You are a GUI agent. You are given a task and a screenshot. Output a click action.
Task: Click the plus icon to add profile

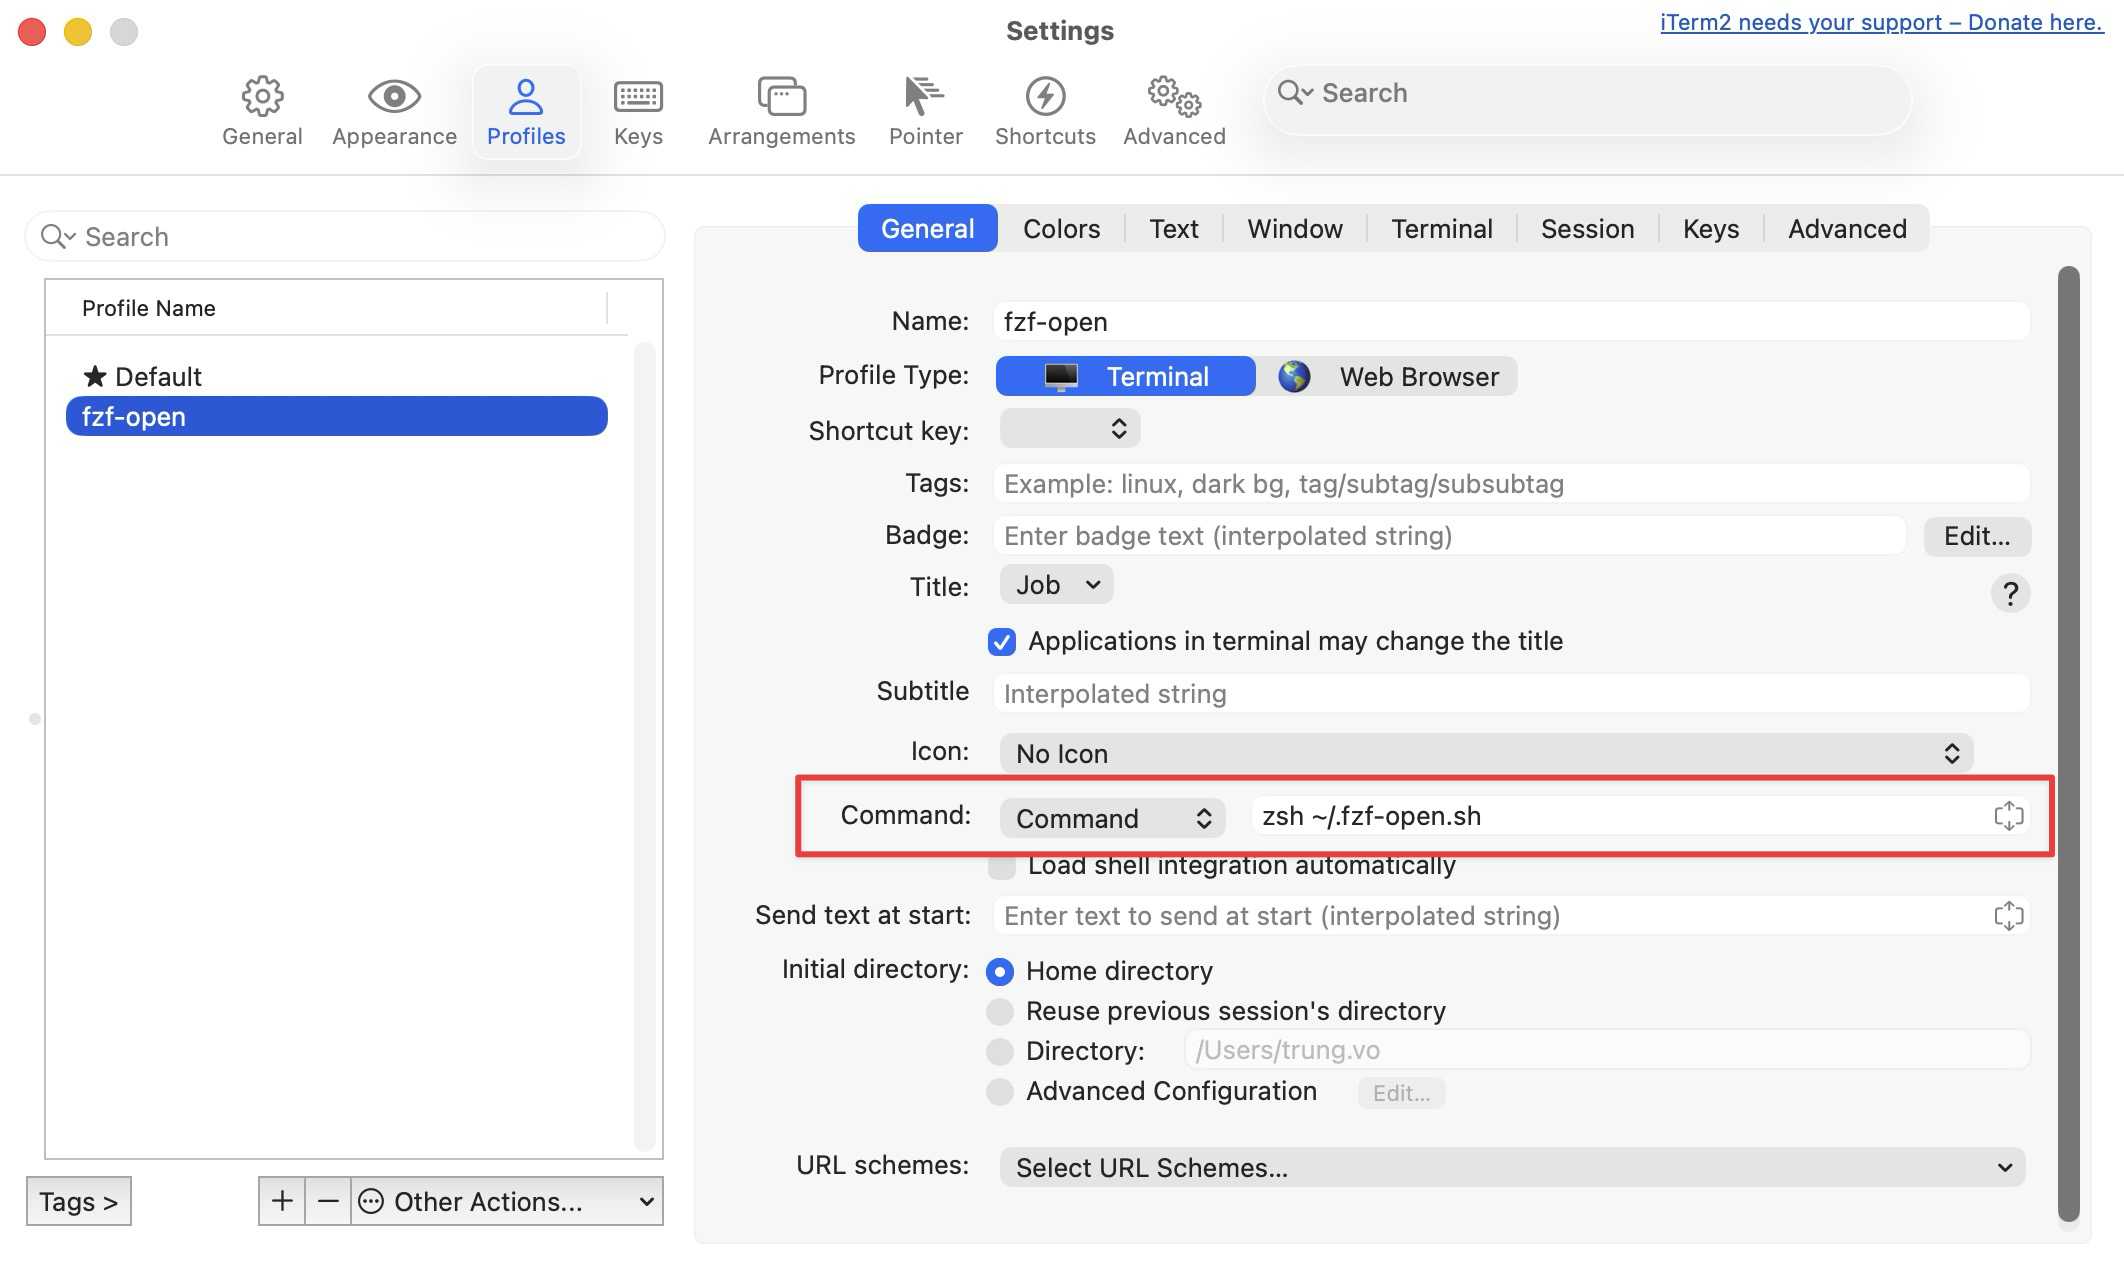tap(282, 1201)
